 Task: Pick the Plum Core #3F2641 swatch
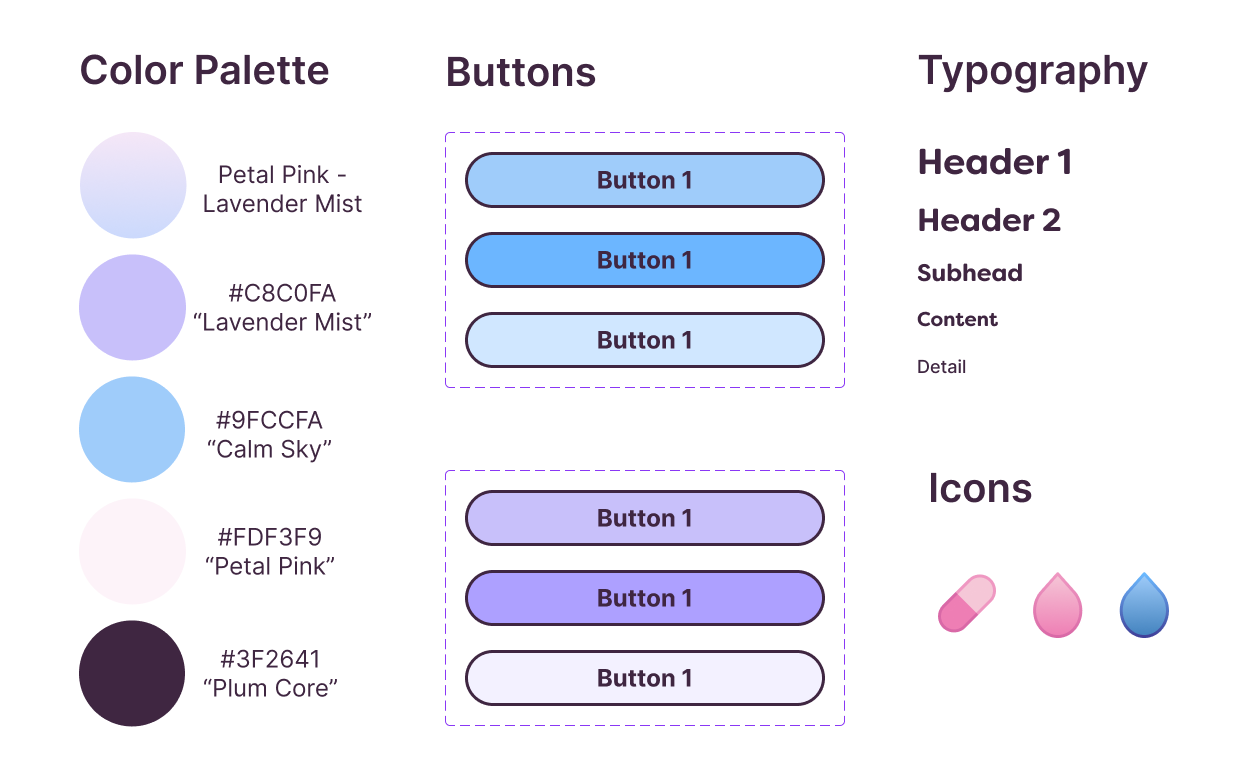[x=133, y=673]
